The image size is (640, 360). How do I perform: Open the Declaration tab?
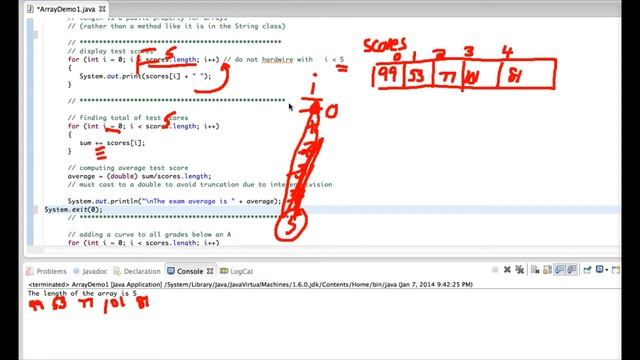[x=137, y=271]
